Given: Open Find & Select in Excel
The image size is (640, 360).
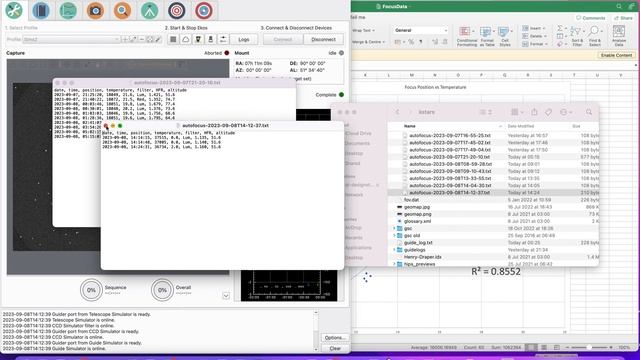Looking at the screenshot, I should [x=595, y=36].
